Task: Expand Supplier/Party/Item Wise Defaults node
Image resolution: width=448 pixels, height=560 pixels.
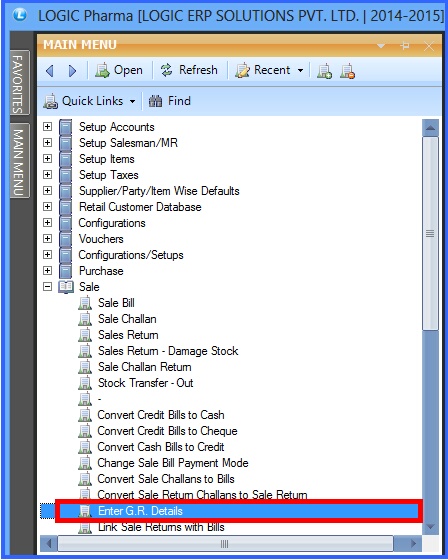Action: pos(47,191)
